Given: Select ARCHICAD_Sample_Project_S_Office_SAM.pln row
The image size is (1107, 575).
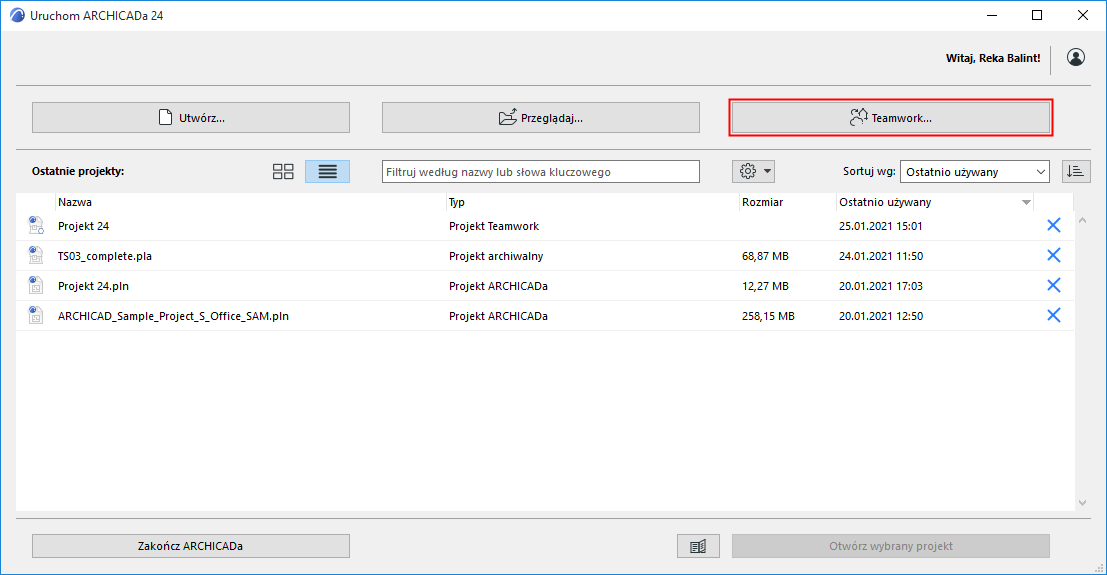Looking at the screenshot, I should click(x=544, y=316).
